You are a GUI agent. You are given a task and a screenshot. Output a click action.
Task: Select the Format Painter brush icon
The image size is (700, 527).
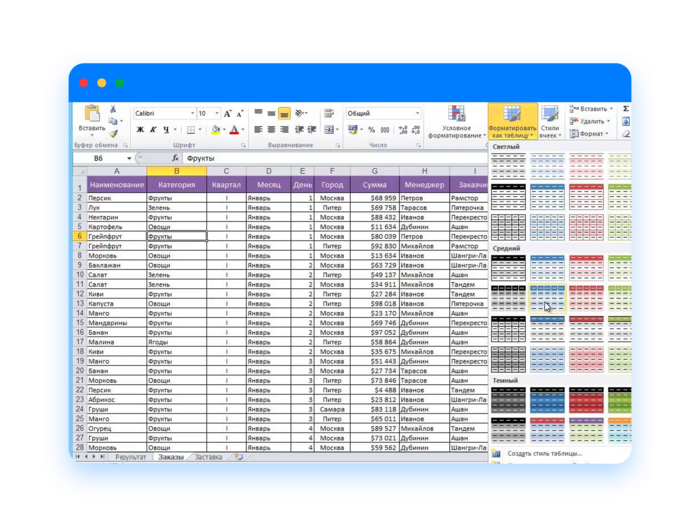[113, 133]
